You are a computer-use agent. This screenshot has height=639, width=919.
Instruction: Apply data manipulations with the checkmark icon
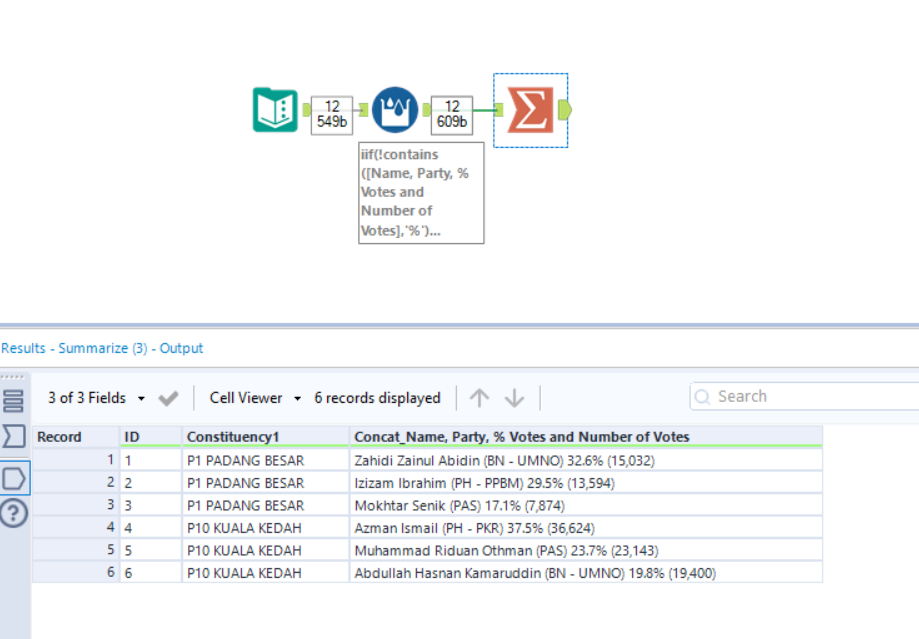pos(168,397)
